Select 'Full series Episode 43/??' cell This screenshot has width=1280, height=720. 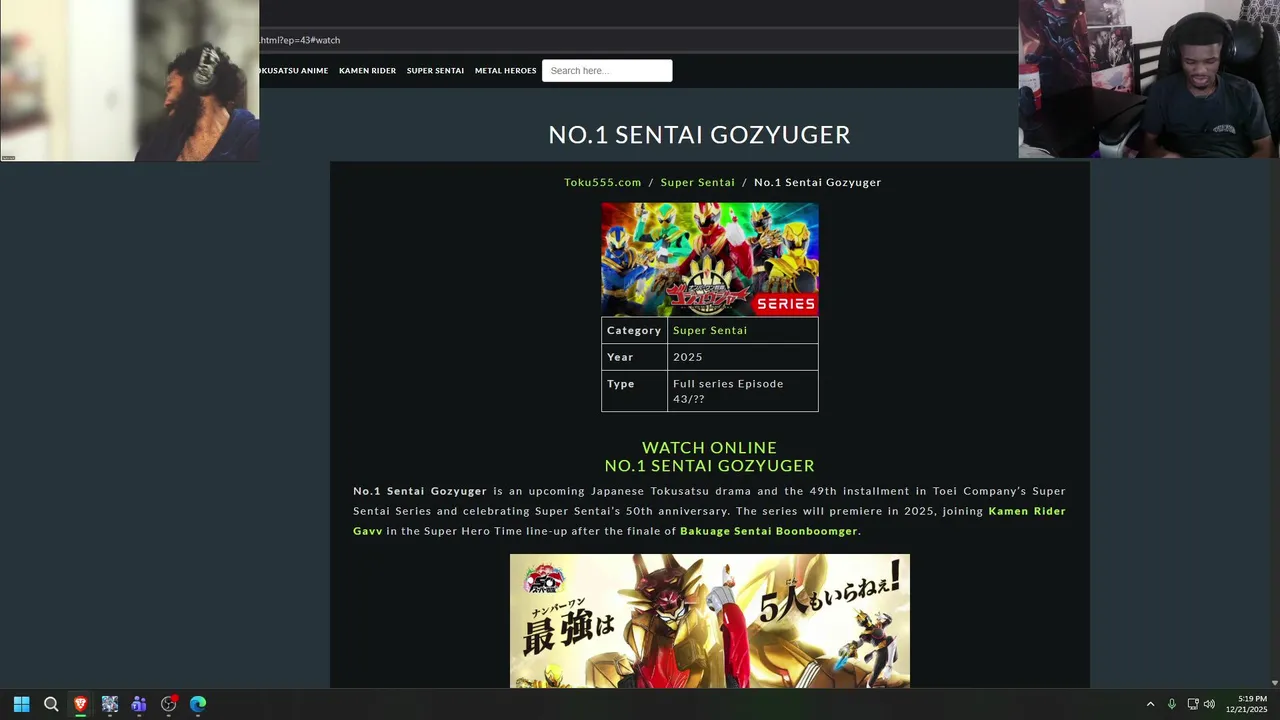(743, 391)
